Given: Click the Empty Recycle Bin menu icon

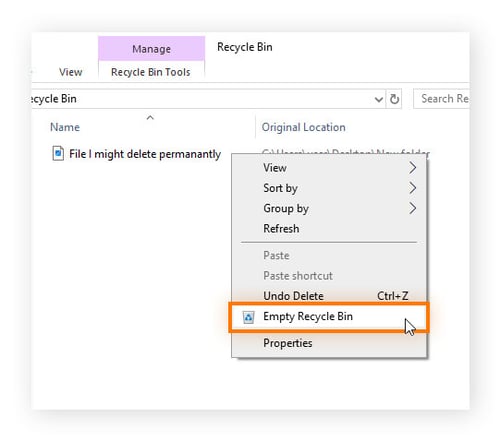Looking at the screenshot, I should tap(249, 317).
